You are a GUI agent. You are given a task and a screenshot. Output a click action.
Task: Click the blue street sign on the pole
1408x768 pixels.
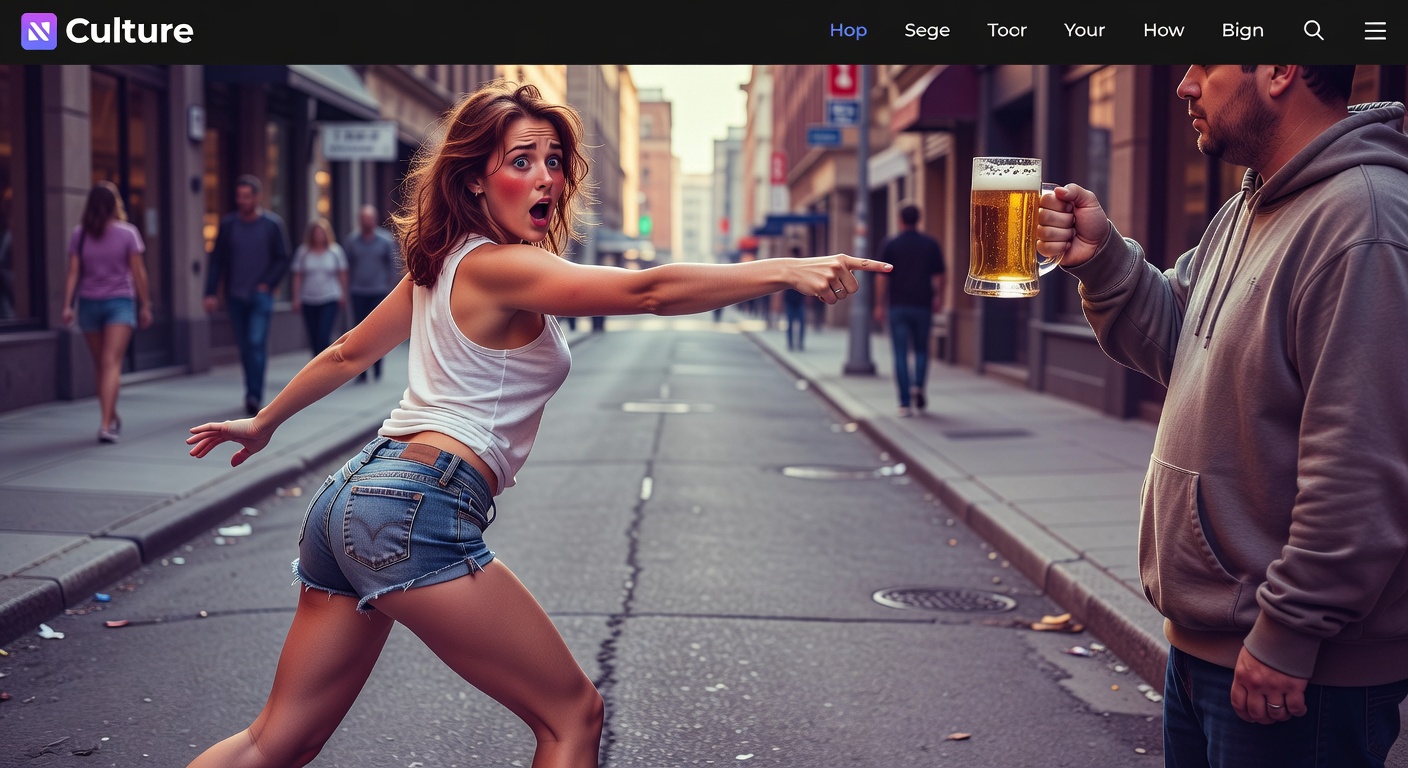(x=842, y=112)
